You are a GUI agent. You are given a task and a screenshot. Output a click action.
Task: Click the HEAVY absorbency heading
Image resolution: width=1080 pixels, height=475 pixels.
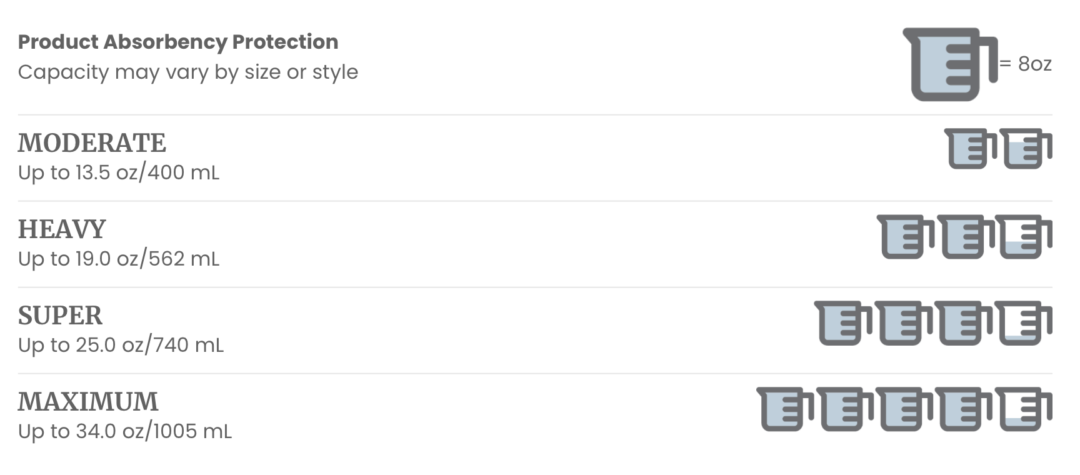[x=62, y=229]
